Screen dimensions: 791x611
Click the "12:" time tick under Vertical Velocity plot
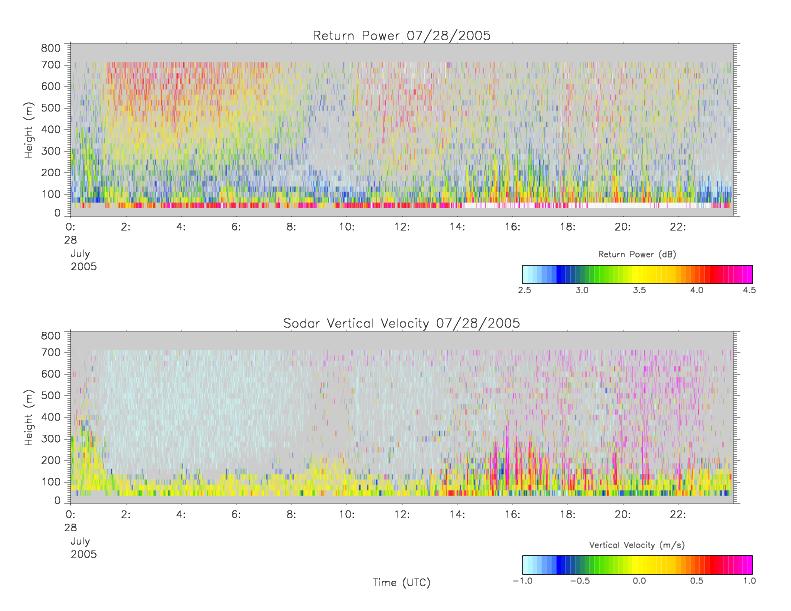pos(402,515)
